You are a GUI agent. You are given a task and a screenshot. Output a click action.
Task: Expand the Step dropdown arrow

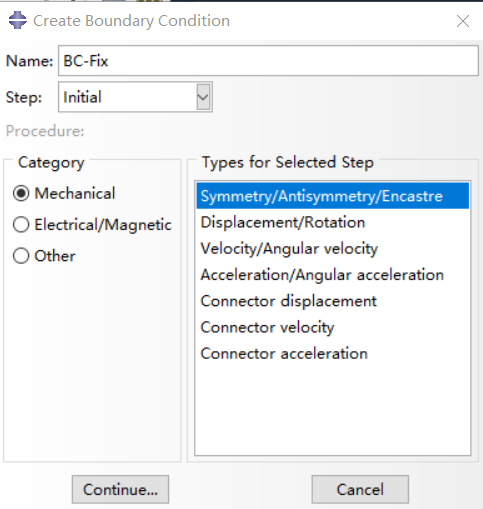[203, 97]
